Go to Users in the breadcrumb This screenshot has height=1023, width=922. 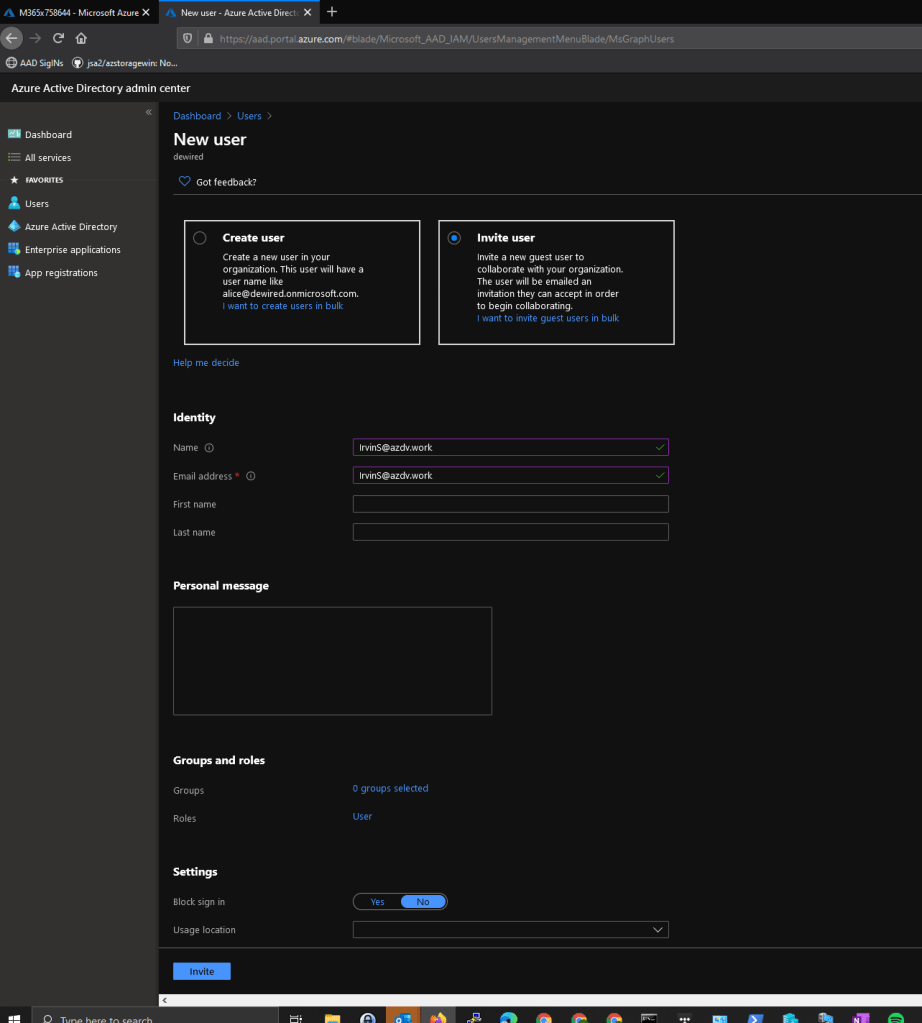click(x=249, y=116)
